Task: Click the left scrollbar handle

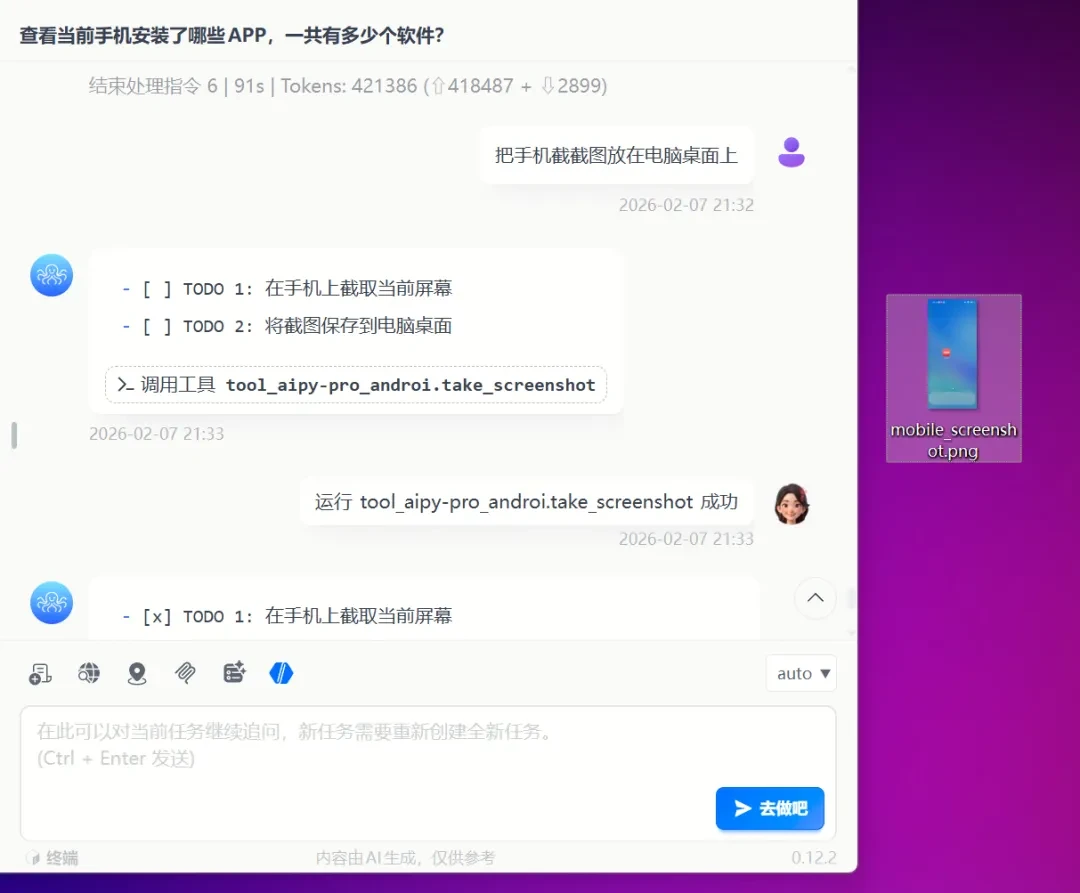Action: pos(14,435)
